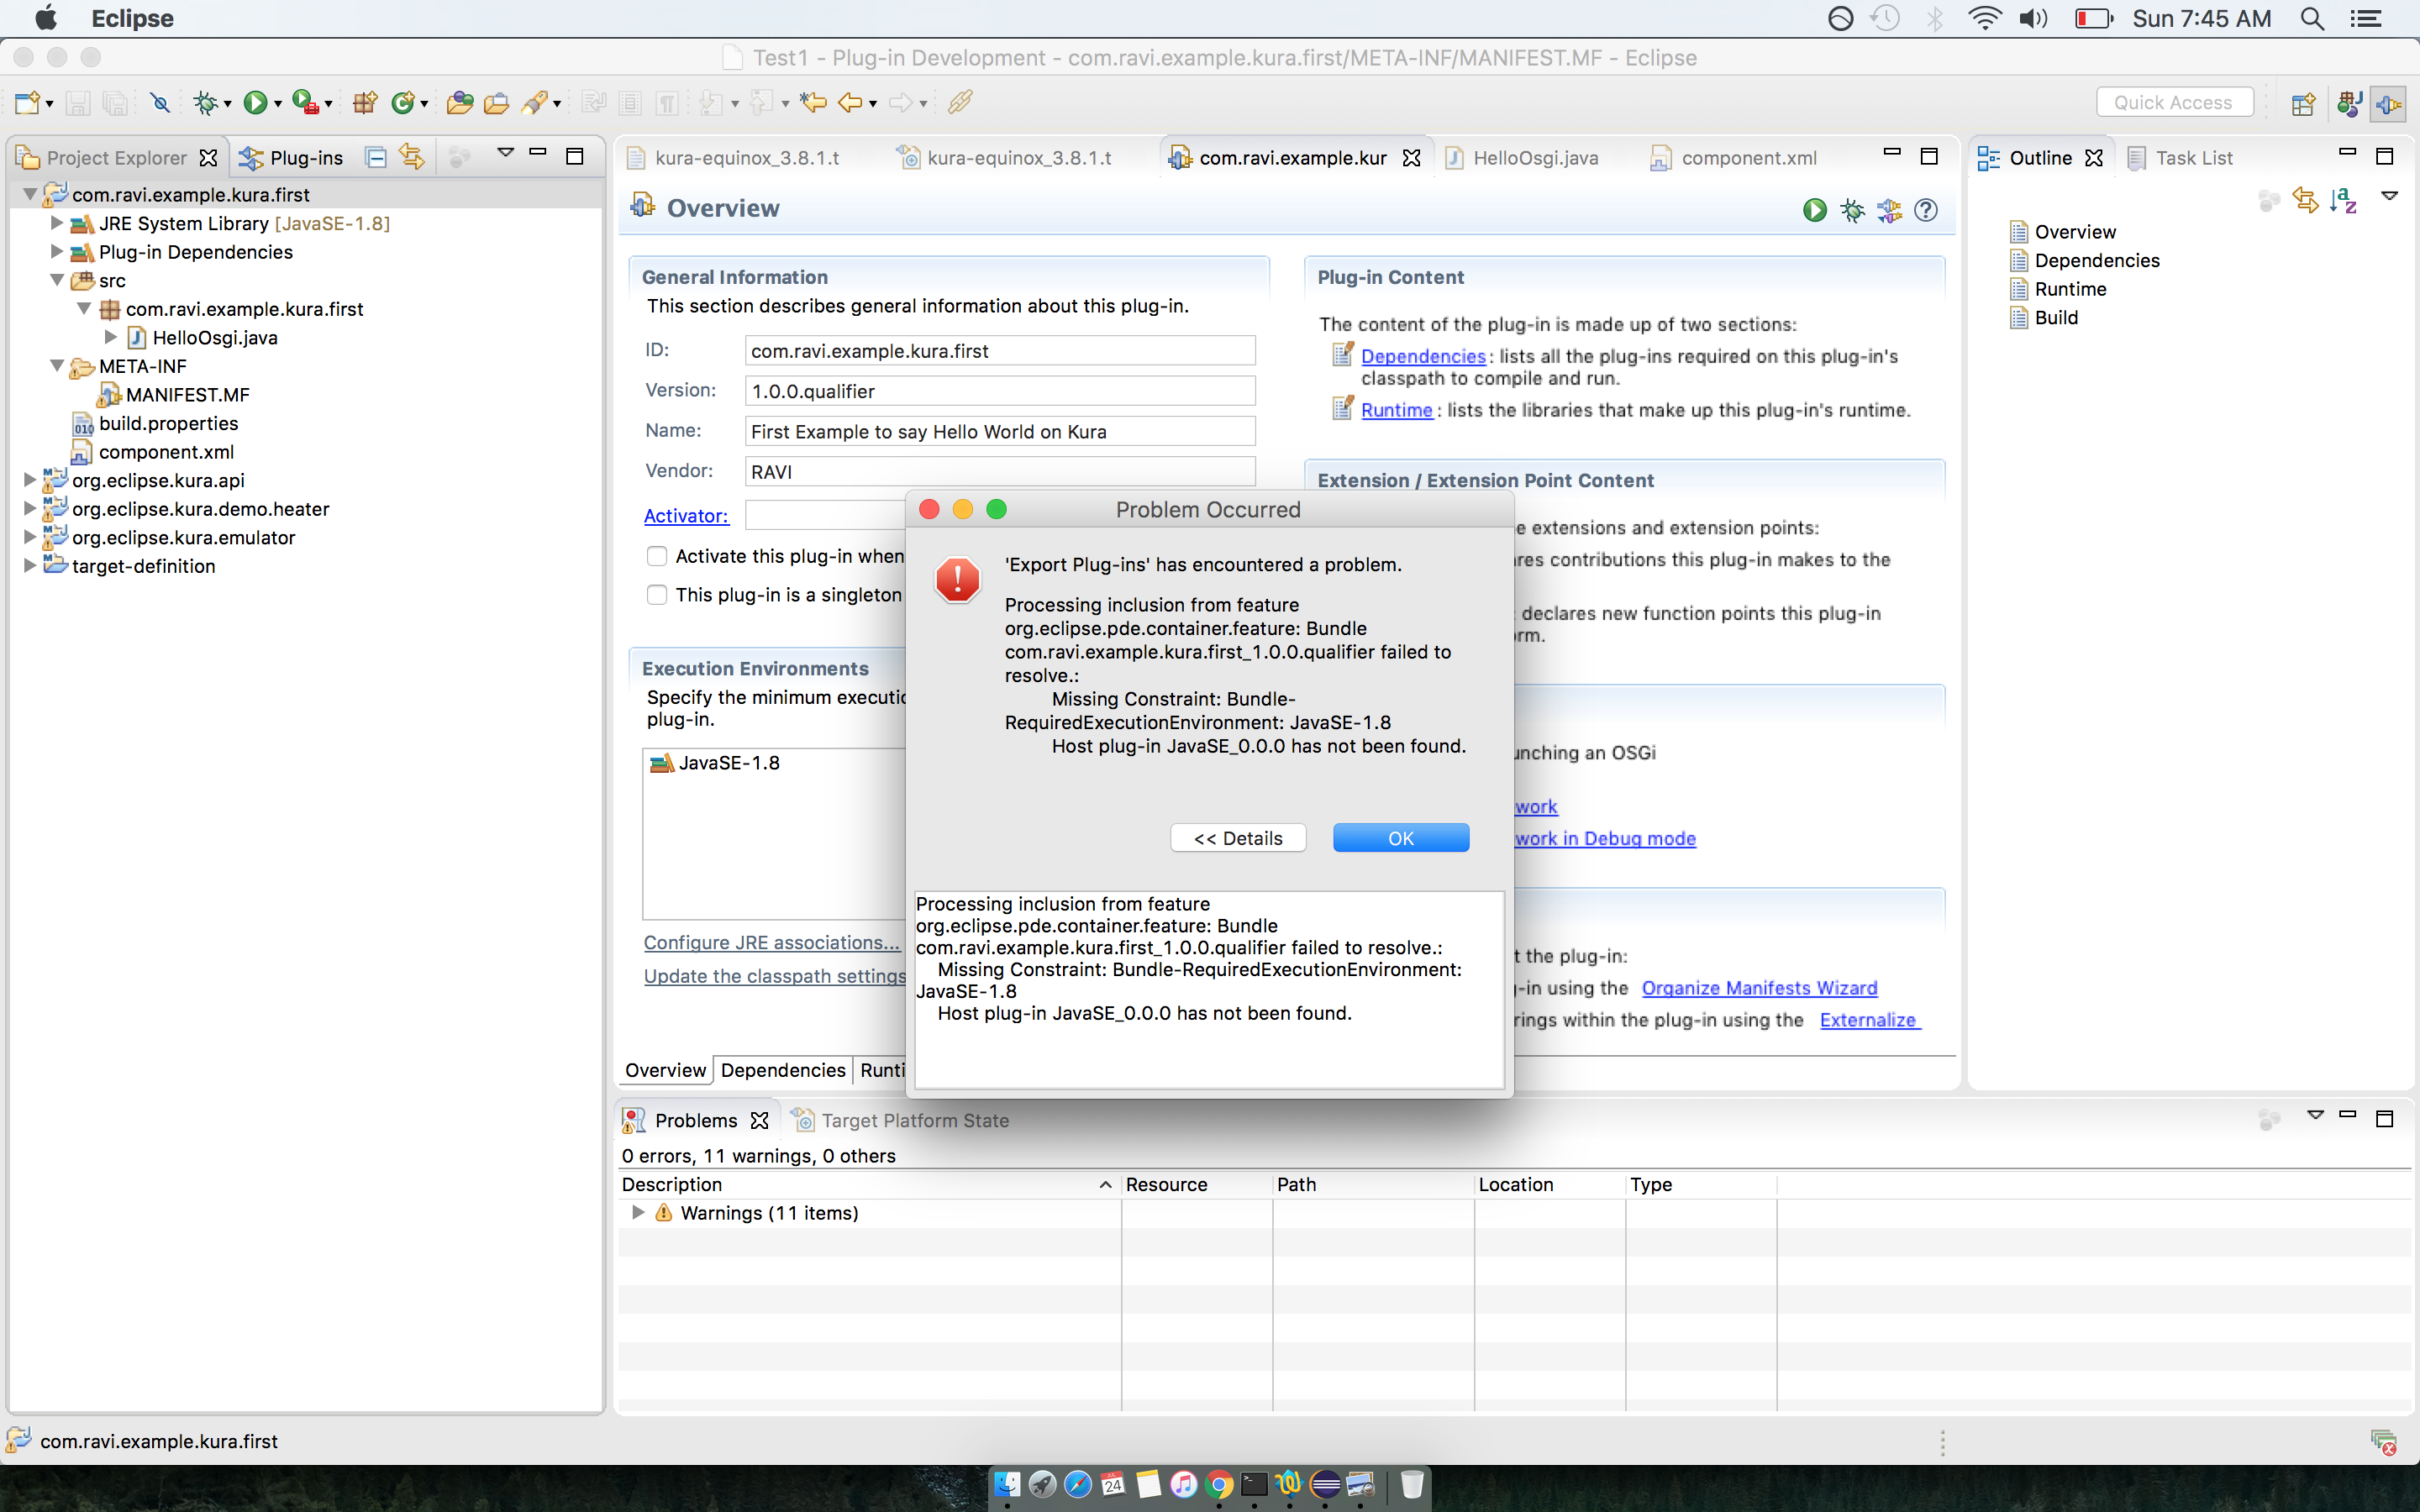Expand target-definition project node

point(30,566)
